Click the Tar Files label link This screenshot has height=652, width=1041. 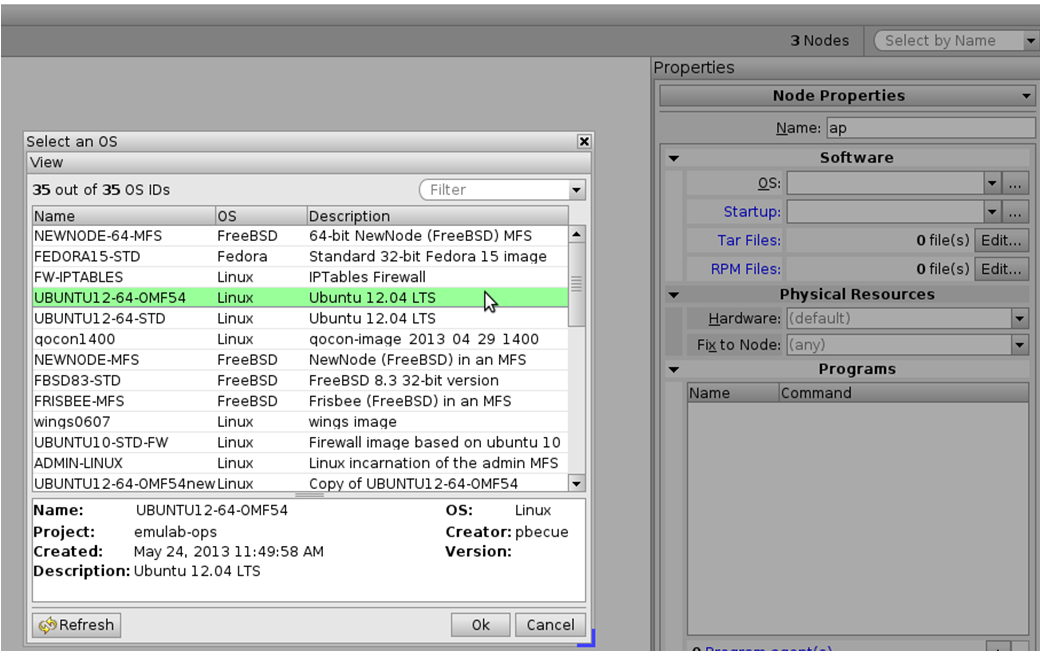point(749,240)
